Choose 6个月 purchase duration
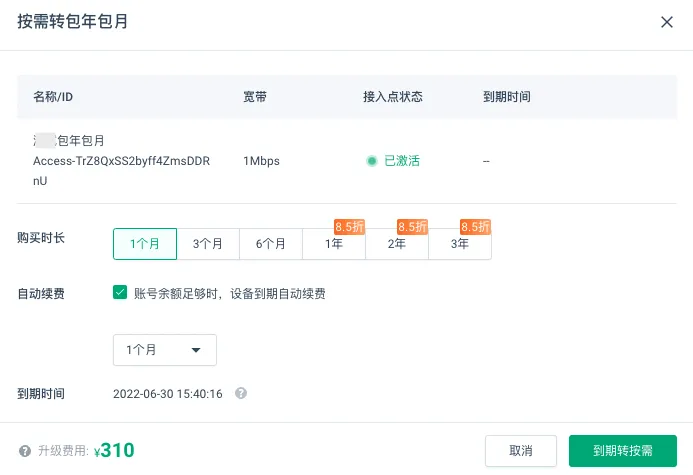 coord(271,244)
